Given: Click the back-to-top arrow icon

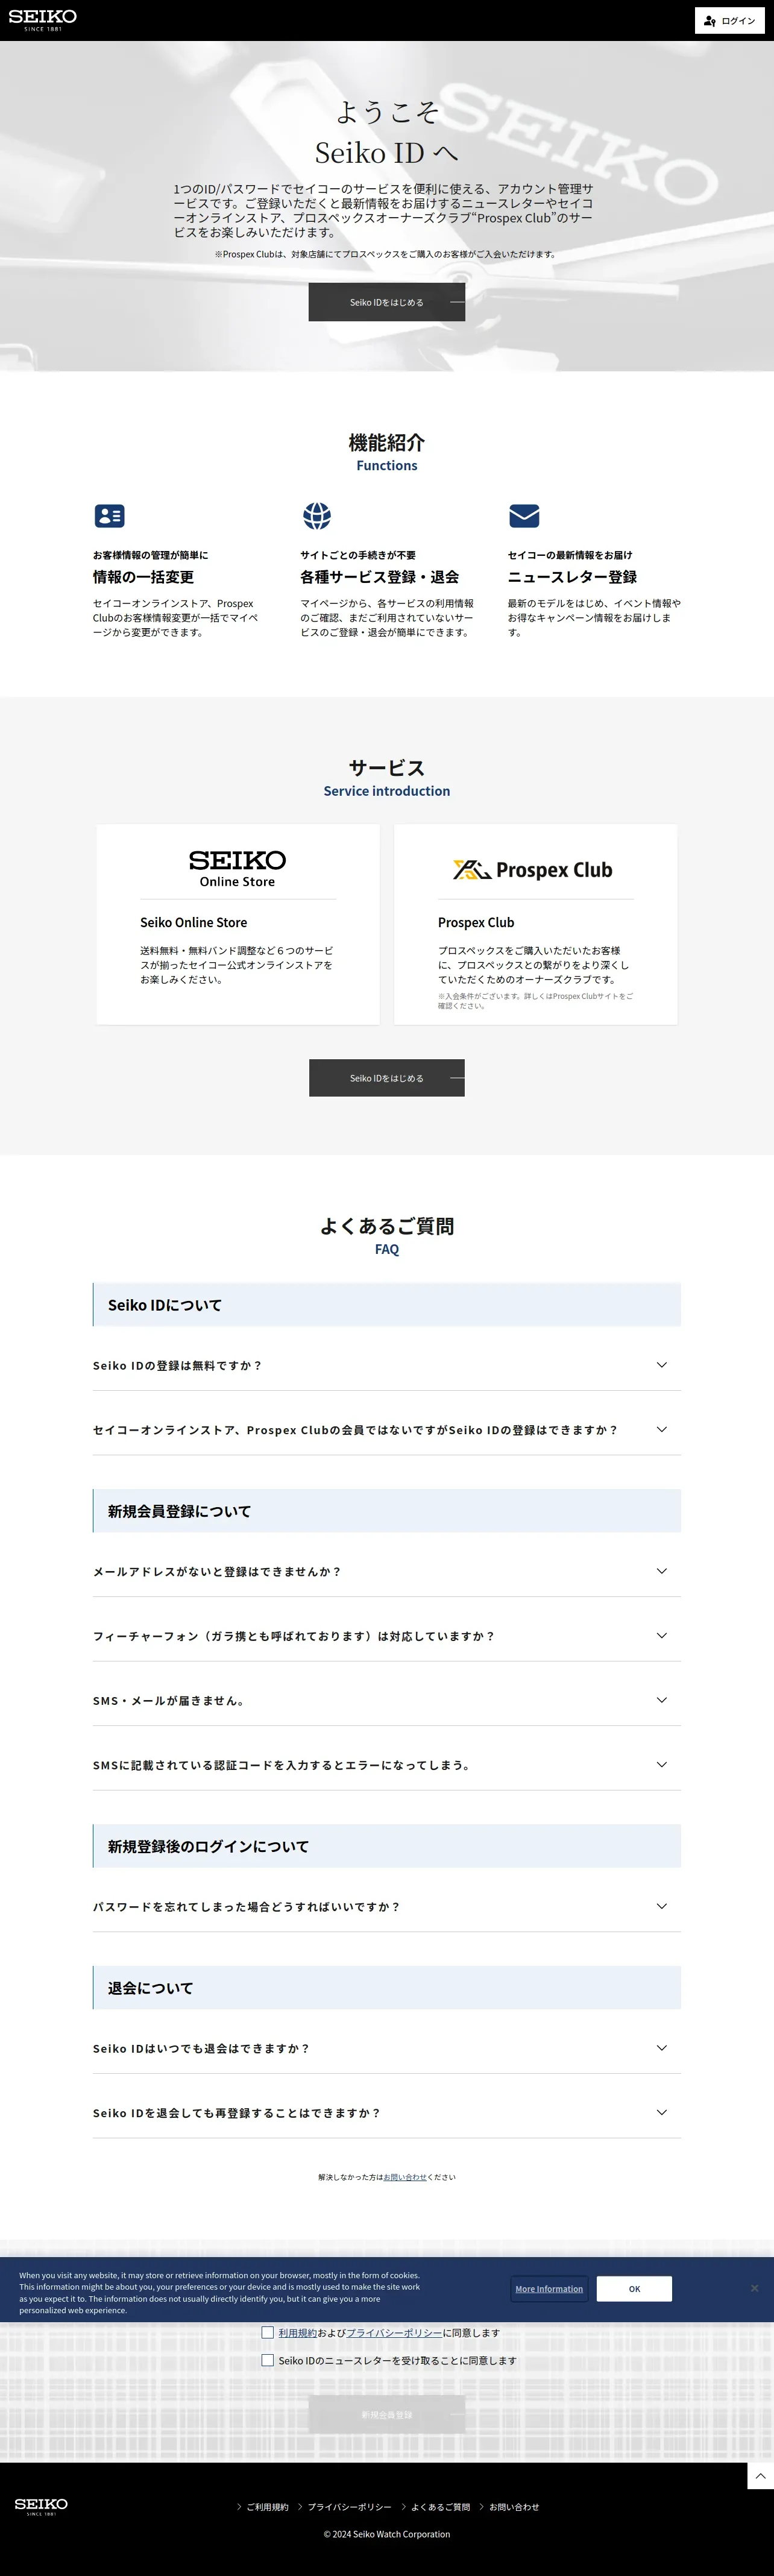Looking at the screenshot, I should [761, 2476].
